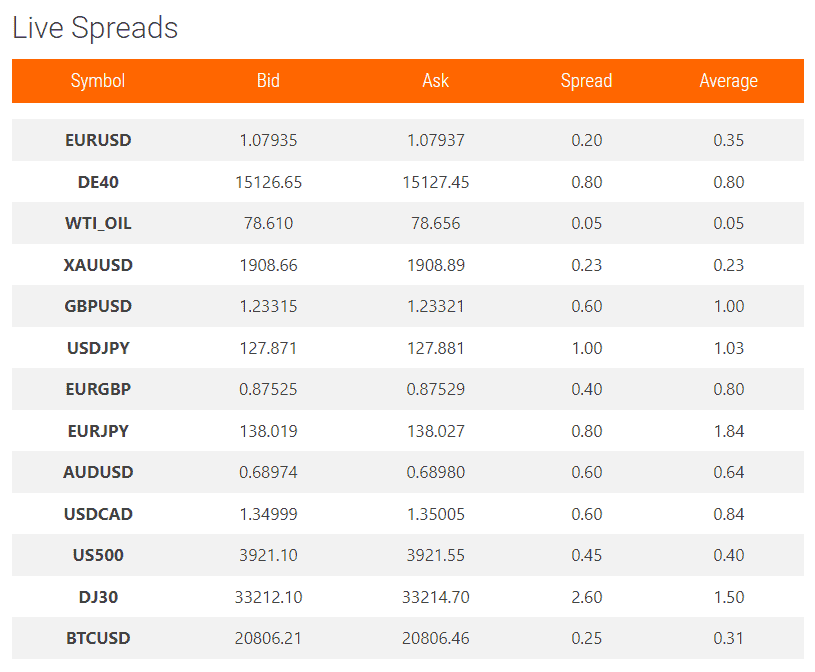Select the BTCUSD bid price 20806.21

coord(268,638)
